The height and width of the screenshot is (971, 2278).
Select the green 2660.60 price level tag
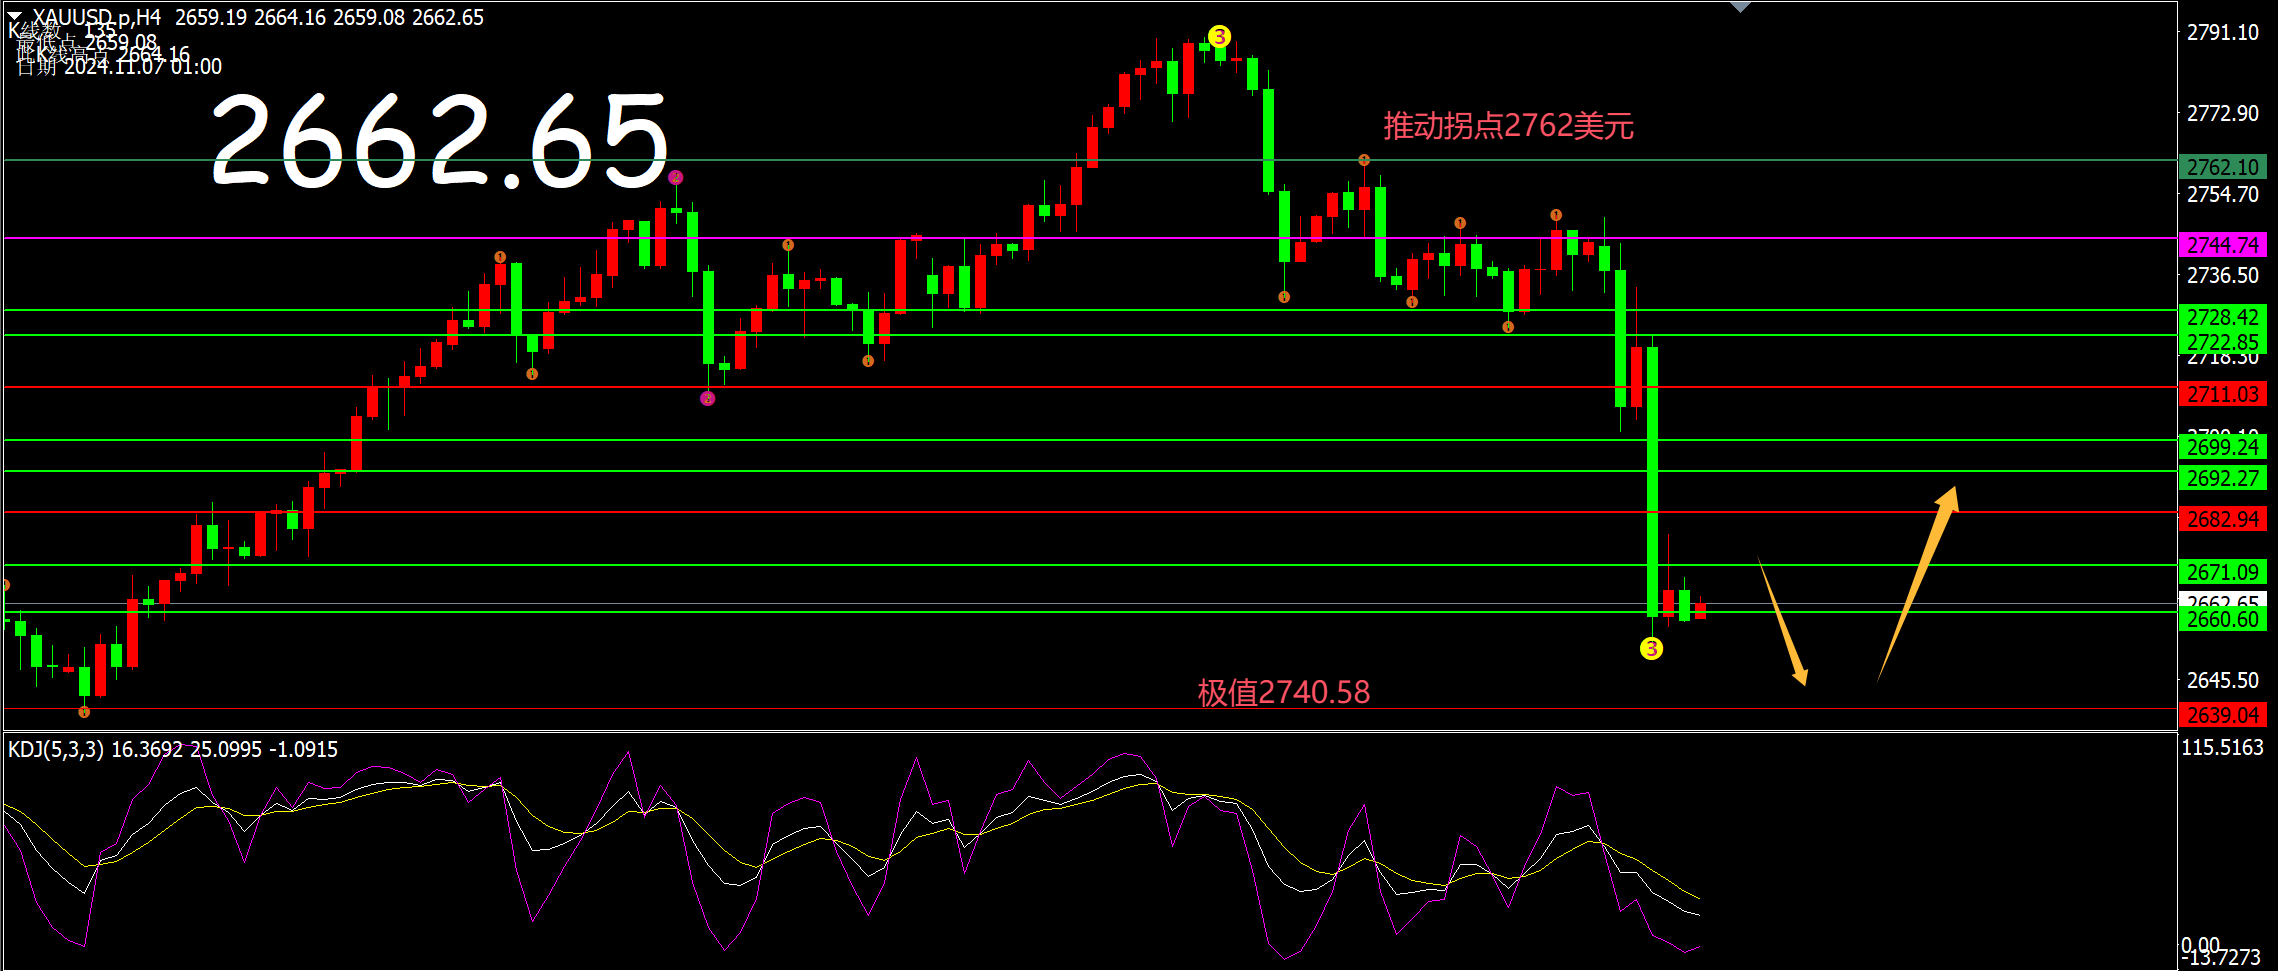(x=2222, y=619)
